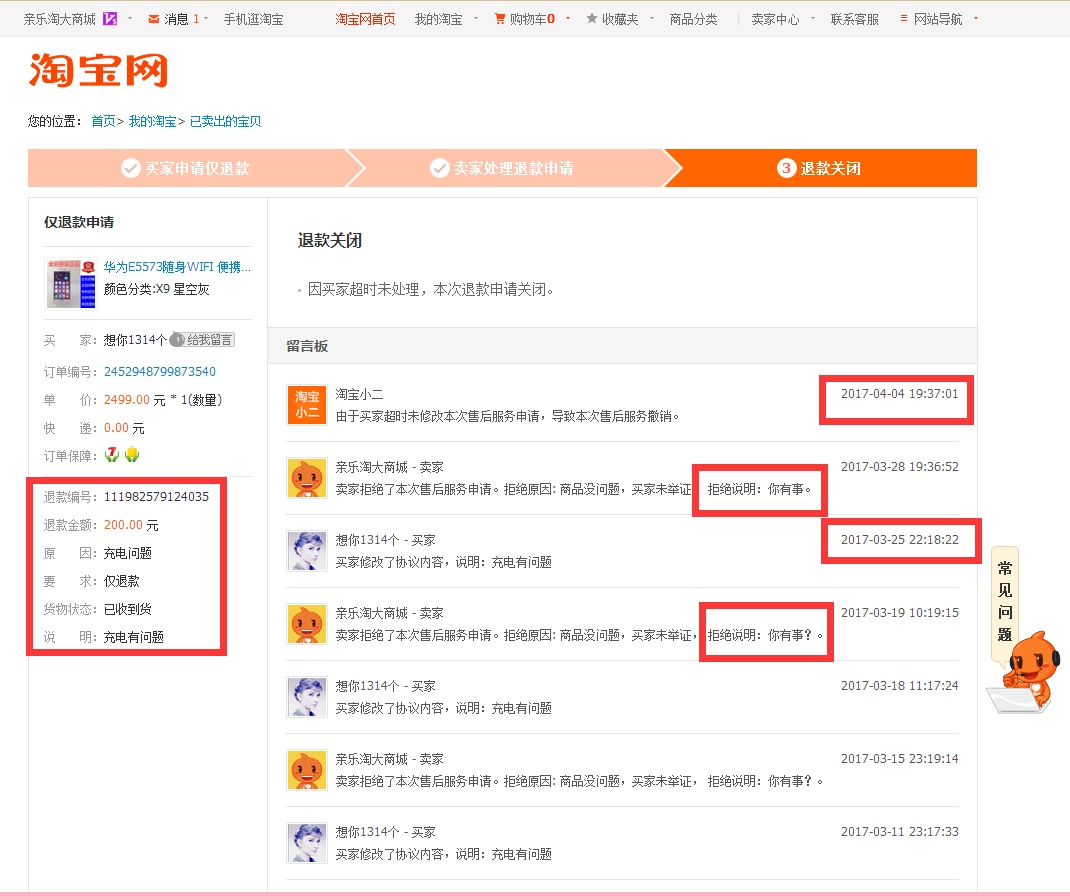Click timestamp 2017-03-25 22:18:22
Screen dimensions: 1070x896
pyautogui.click(x=899, y=540)
